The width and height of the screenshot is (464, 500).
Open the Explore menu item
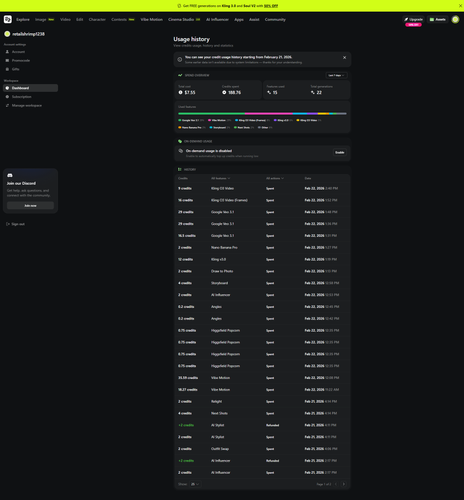(23, 20)
